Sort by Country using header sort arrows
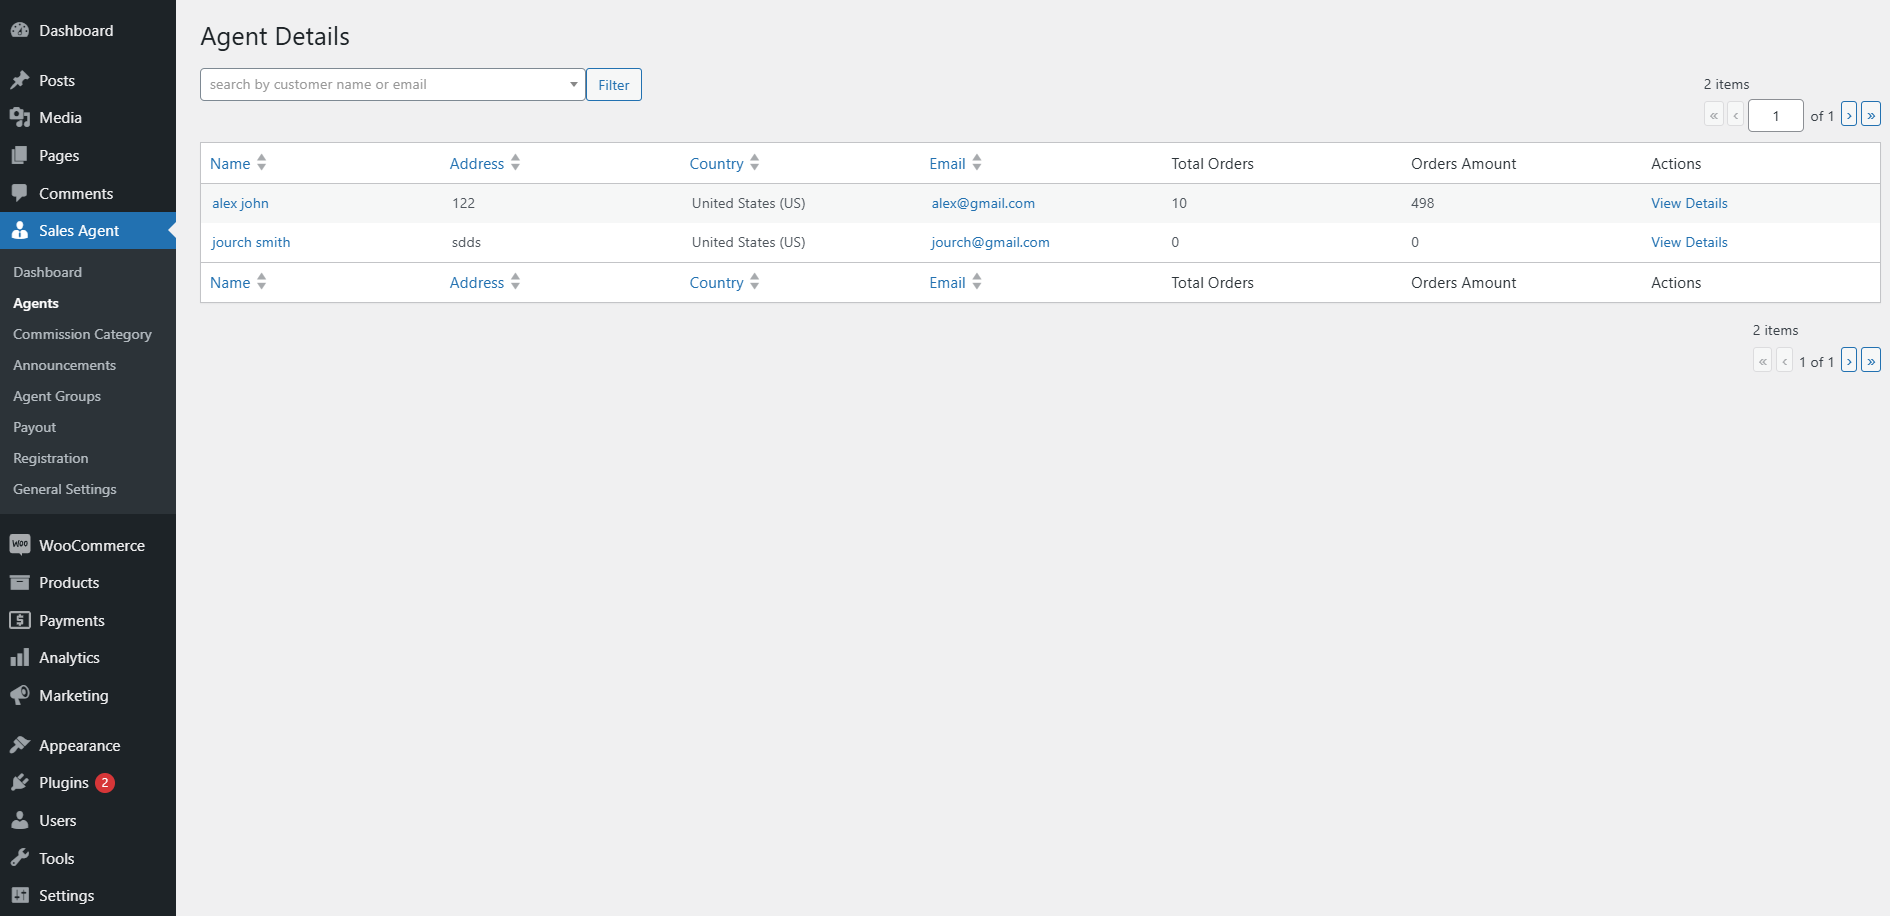 [755, 163]
